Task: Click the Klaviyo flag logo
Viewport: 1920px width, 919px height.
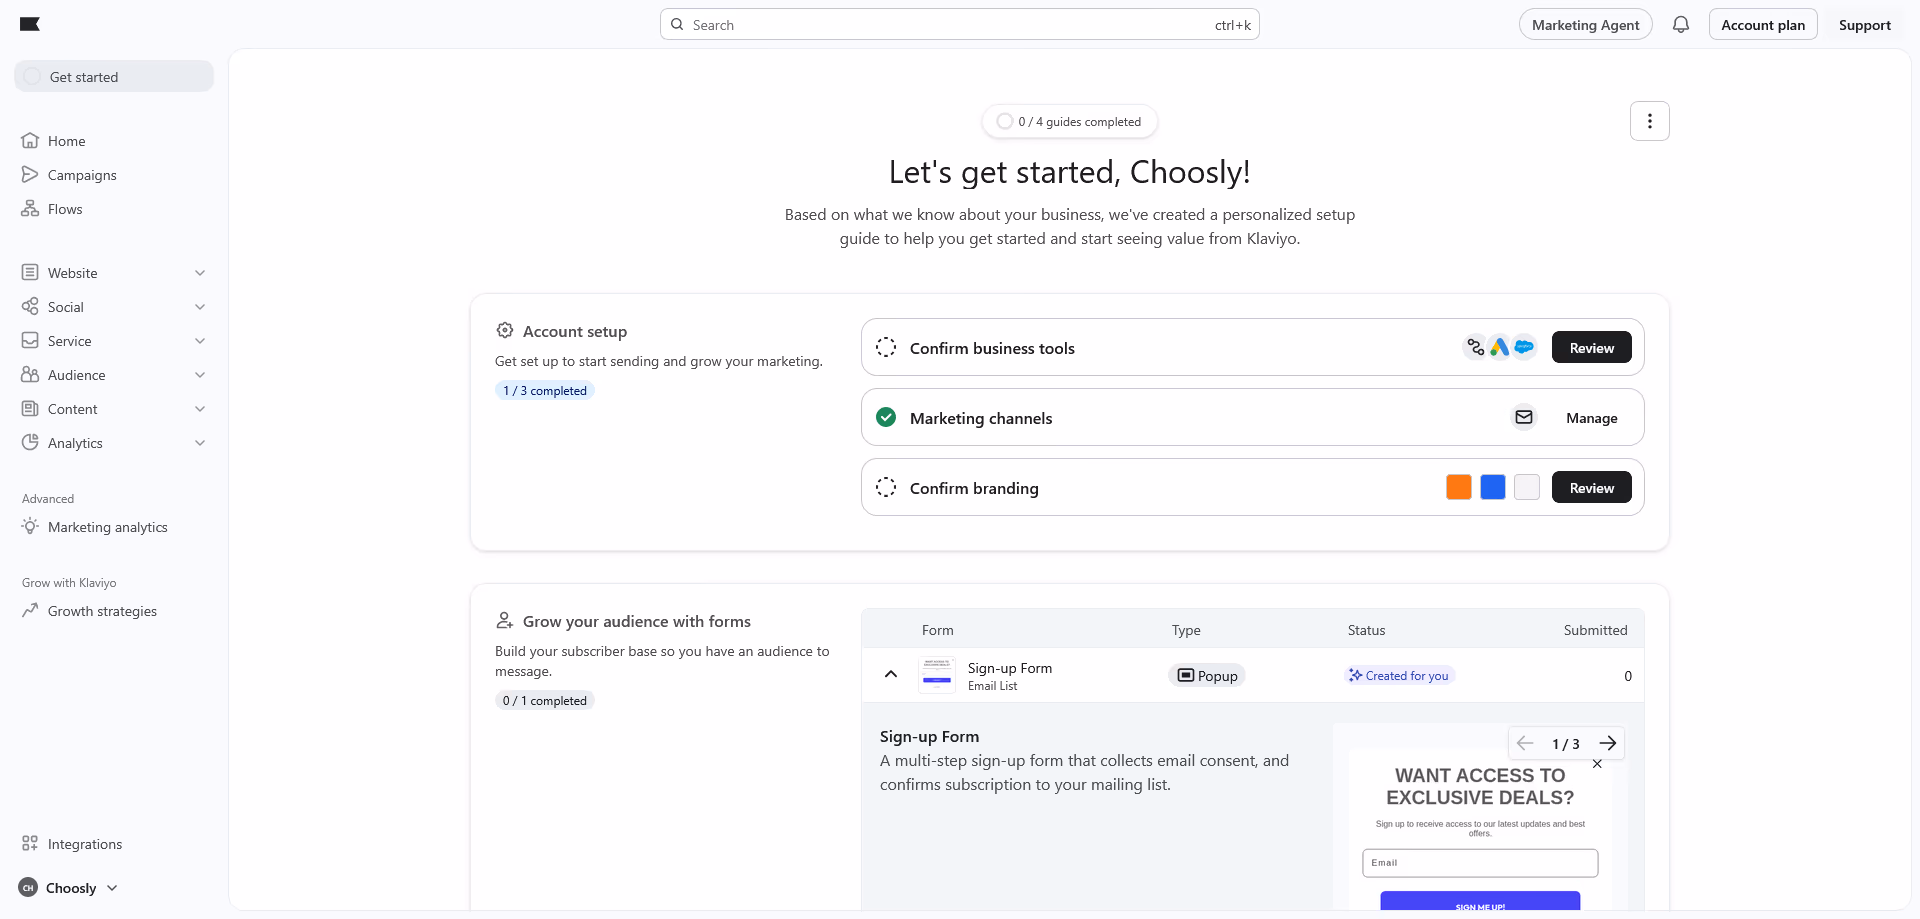Action: pos(30,24)
